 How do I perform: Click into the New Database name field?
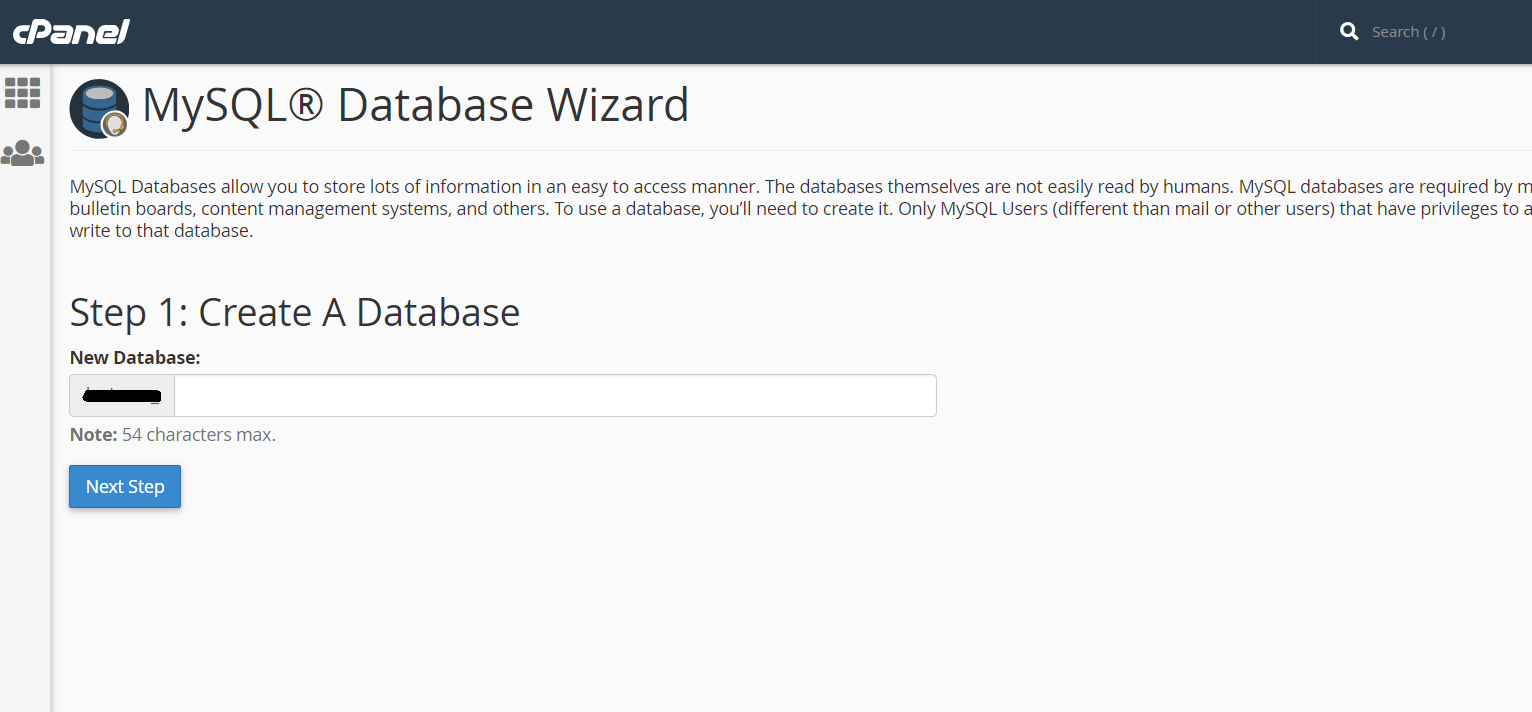(555, 396)
